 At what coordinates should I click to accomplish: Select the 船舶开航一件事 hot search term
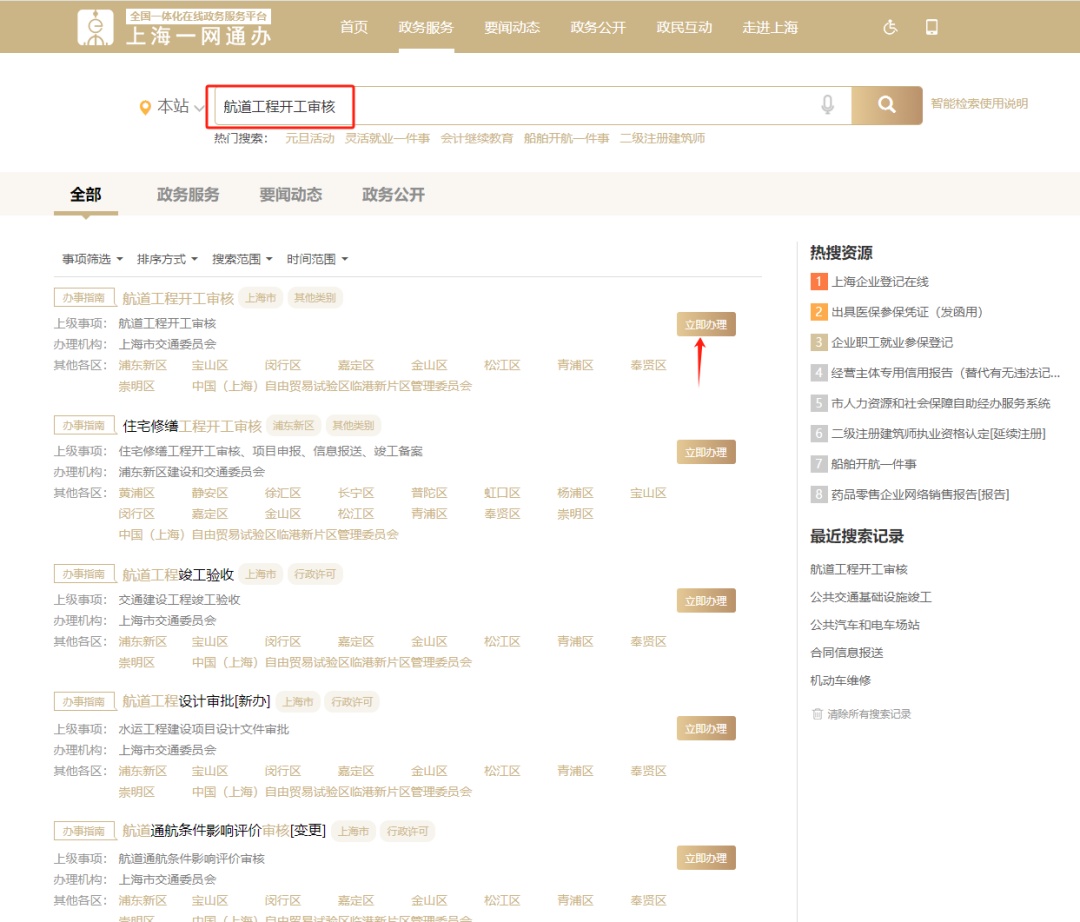click(566, 138)
